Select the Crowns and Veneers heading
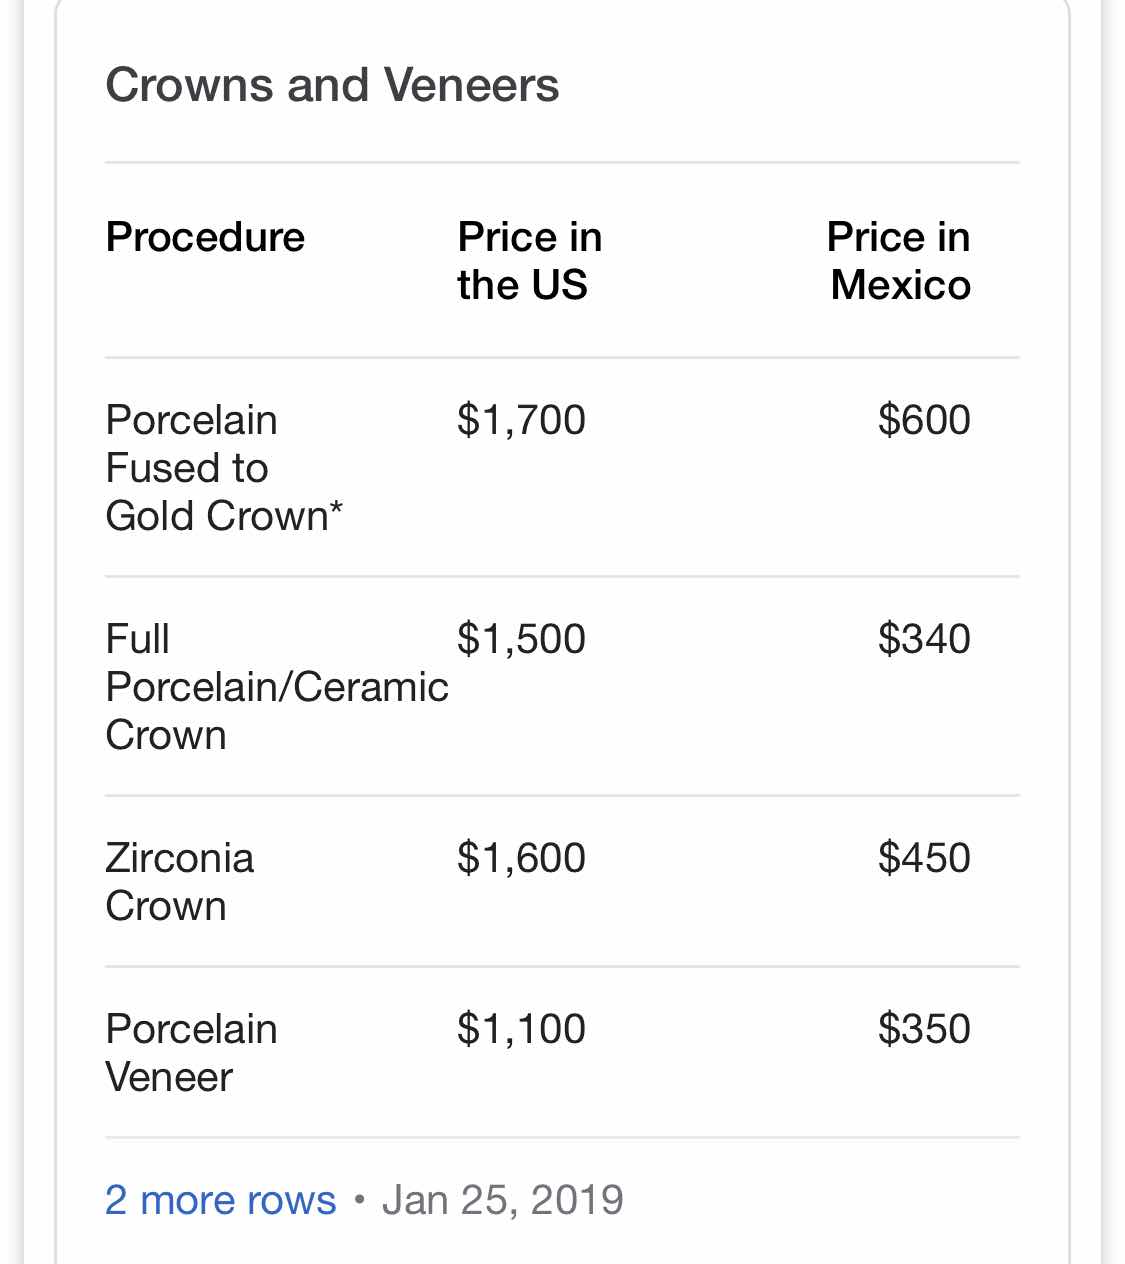 pos(332,85)
